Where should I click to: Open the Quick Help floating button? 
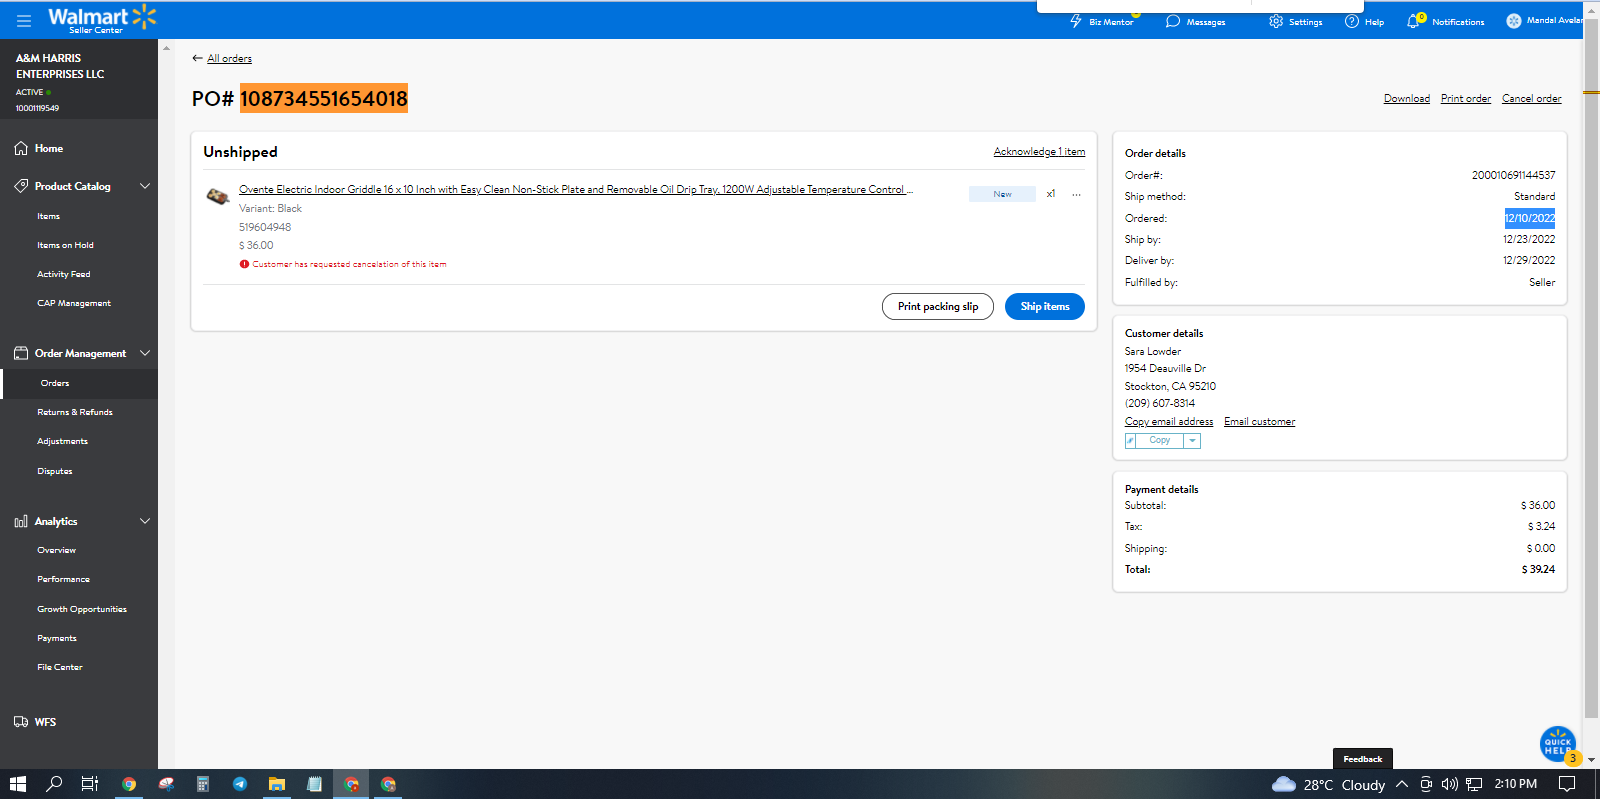pos(1558,744)
